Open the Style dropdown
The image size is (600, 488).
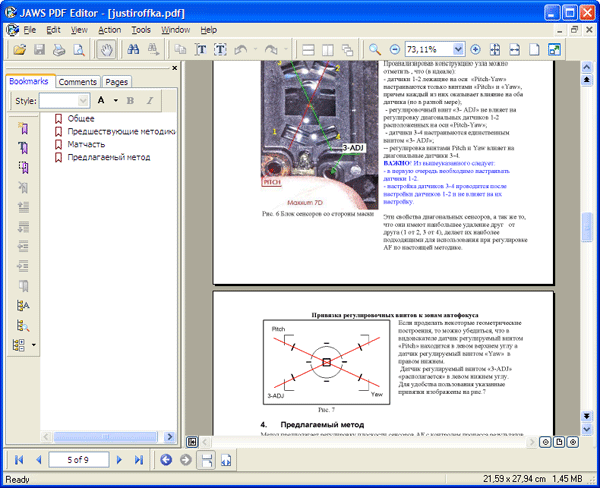(x=82, y=101)
